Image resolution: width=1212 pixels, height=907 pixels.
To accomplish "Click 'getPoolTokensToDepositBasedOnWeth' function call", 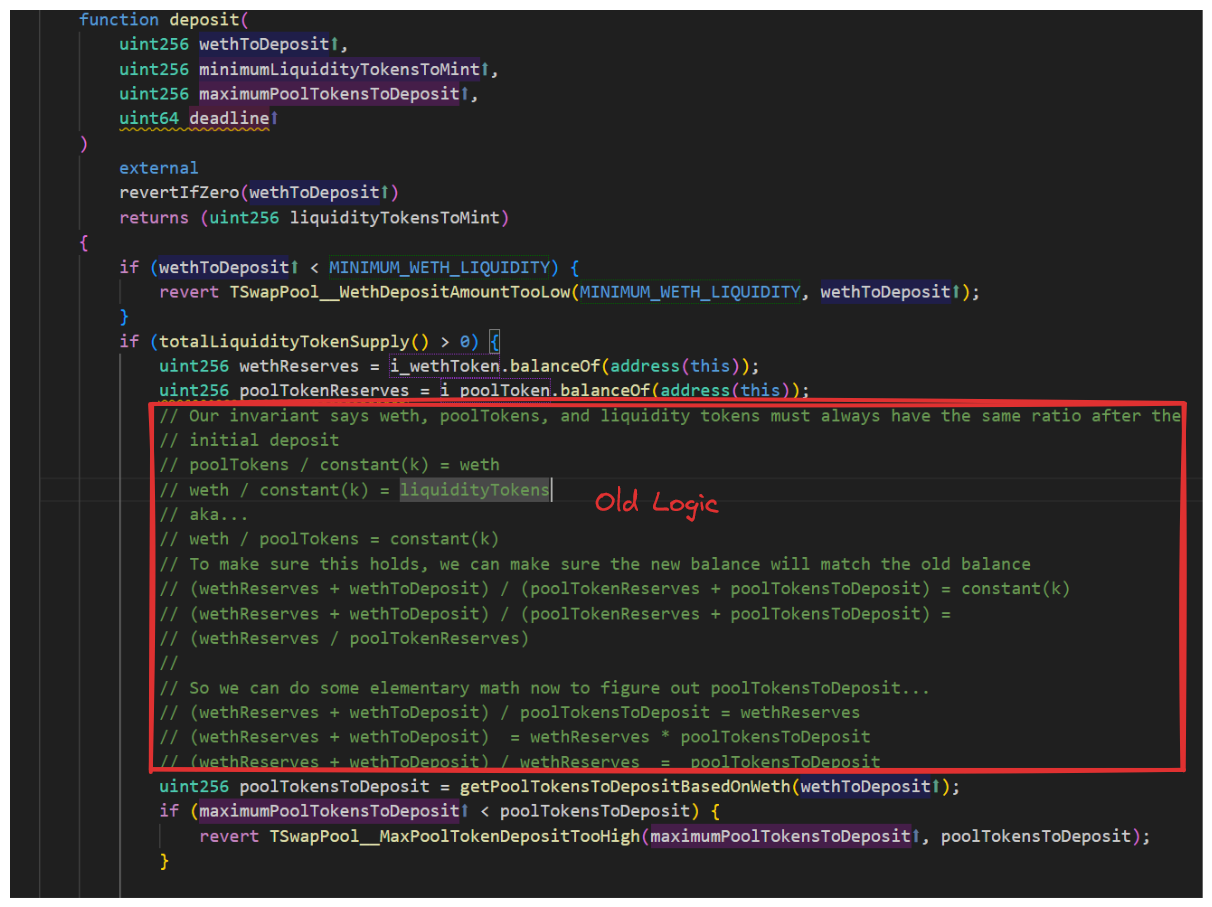I will (x=625, y=787).
